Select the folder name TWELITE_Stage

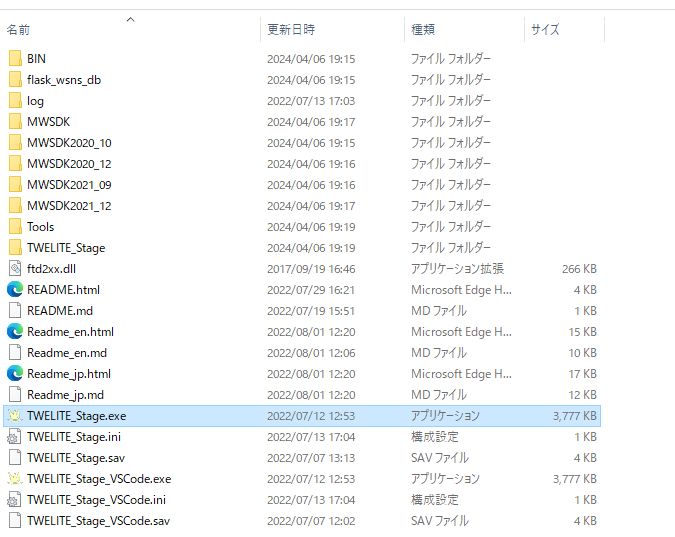(66, 248)
